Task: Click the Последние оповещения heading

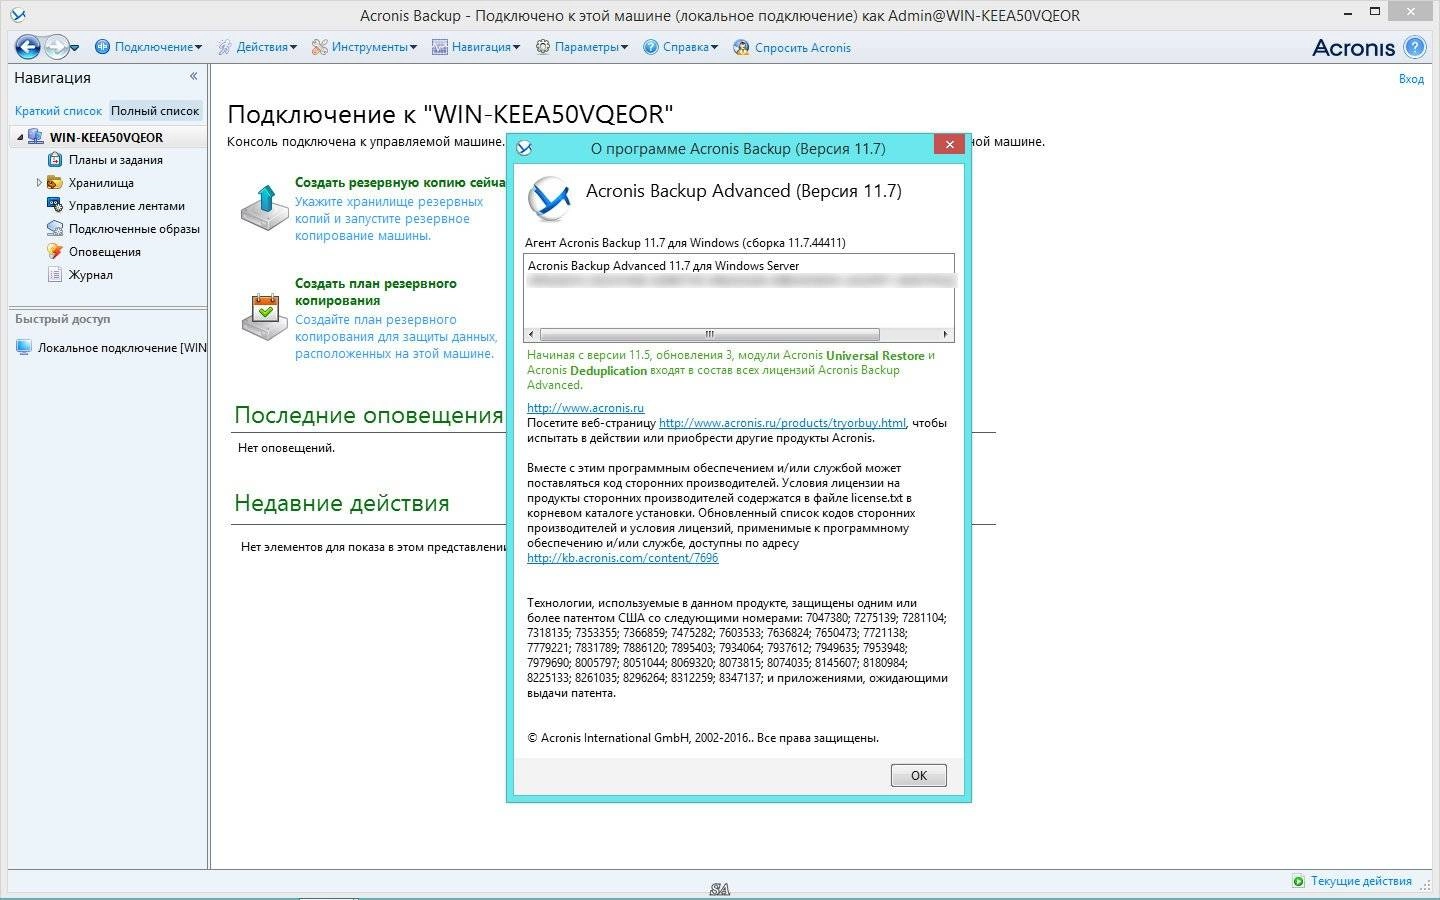Action: click(x=368, y=415)
